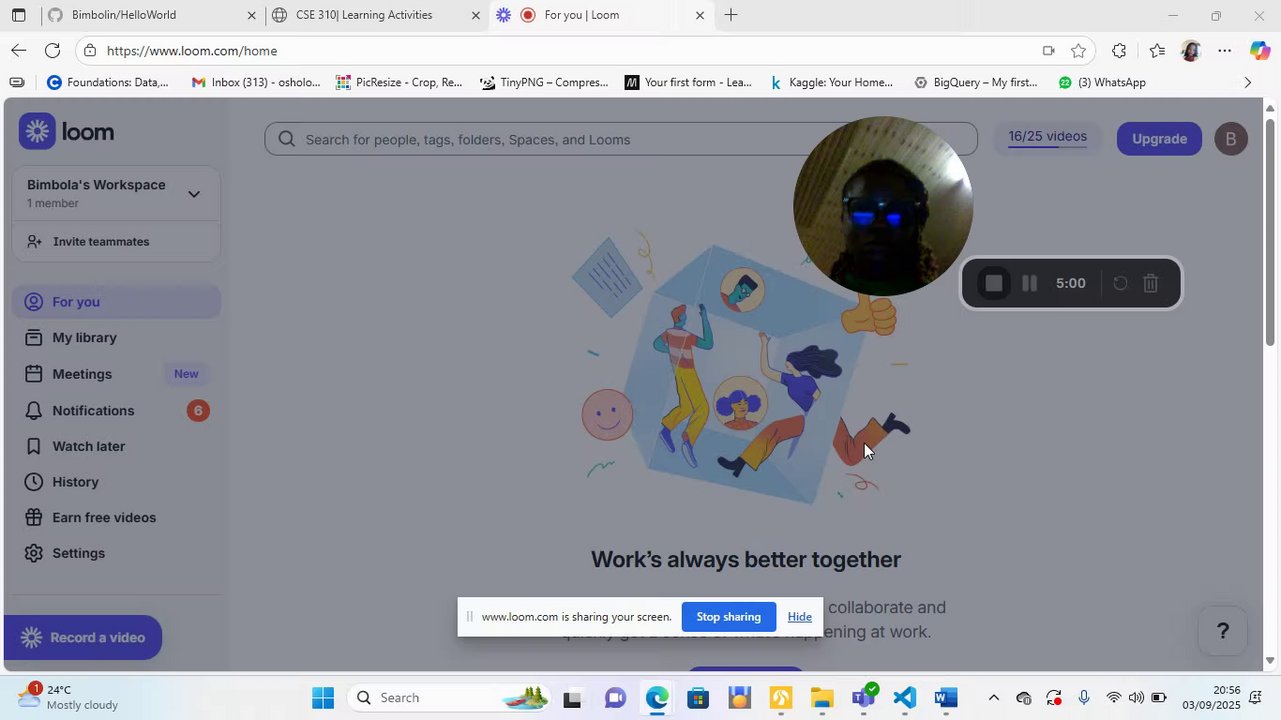Viewport: 1281px width, 720px height.
Task: Go back to previous page
Action: coord(18,51)
